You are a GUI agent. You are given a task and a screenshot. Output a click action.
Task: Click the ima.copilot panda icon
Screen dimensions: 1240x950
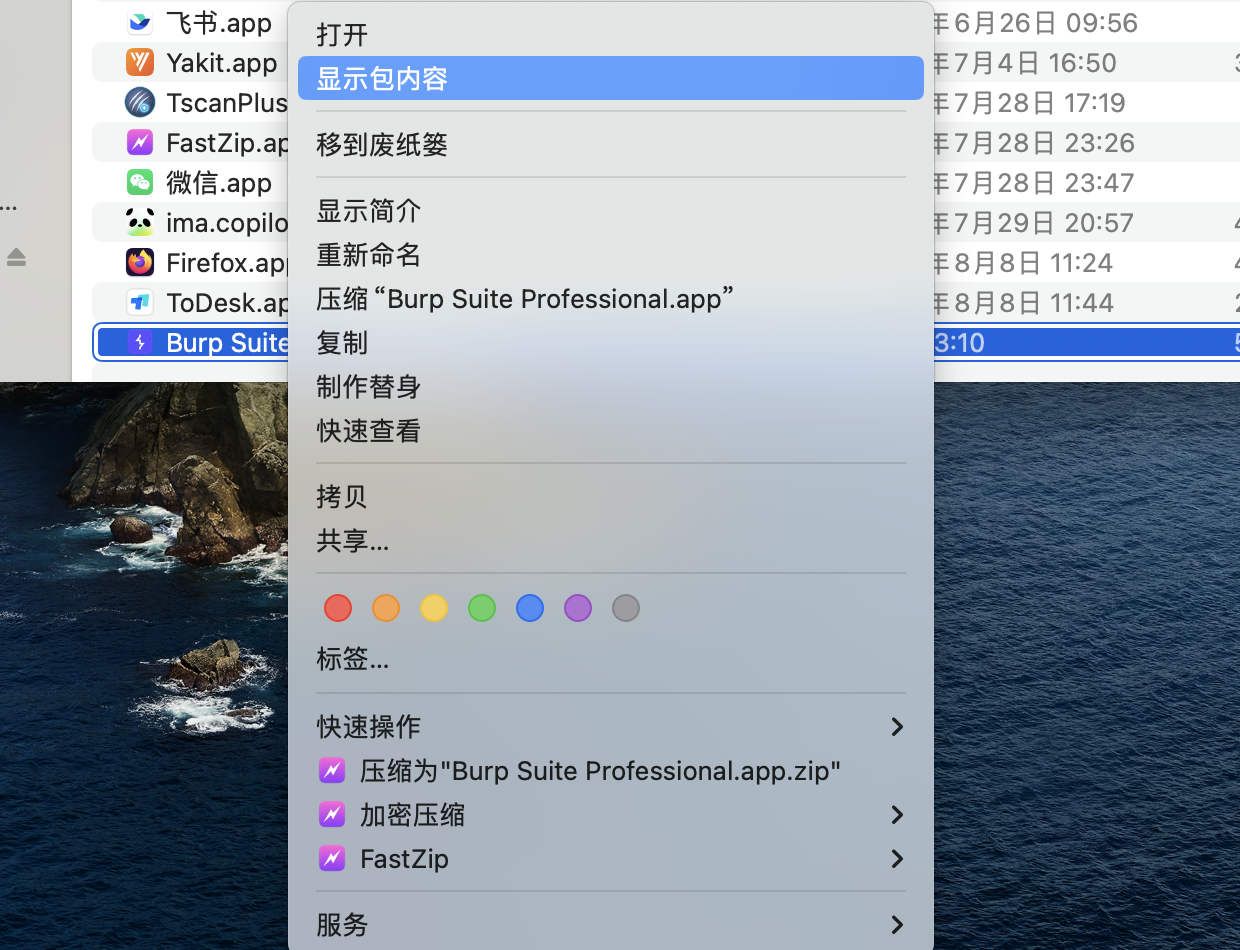click(140, 222)
